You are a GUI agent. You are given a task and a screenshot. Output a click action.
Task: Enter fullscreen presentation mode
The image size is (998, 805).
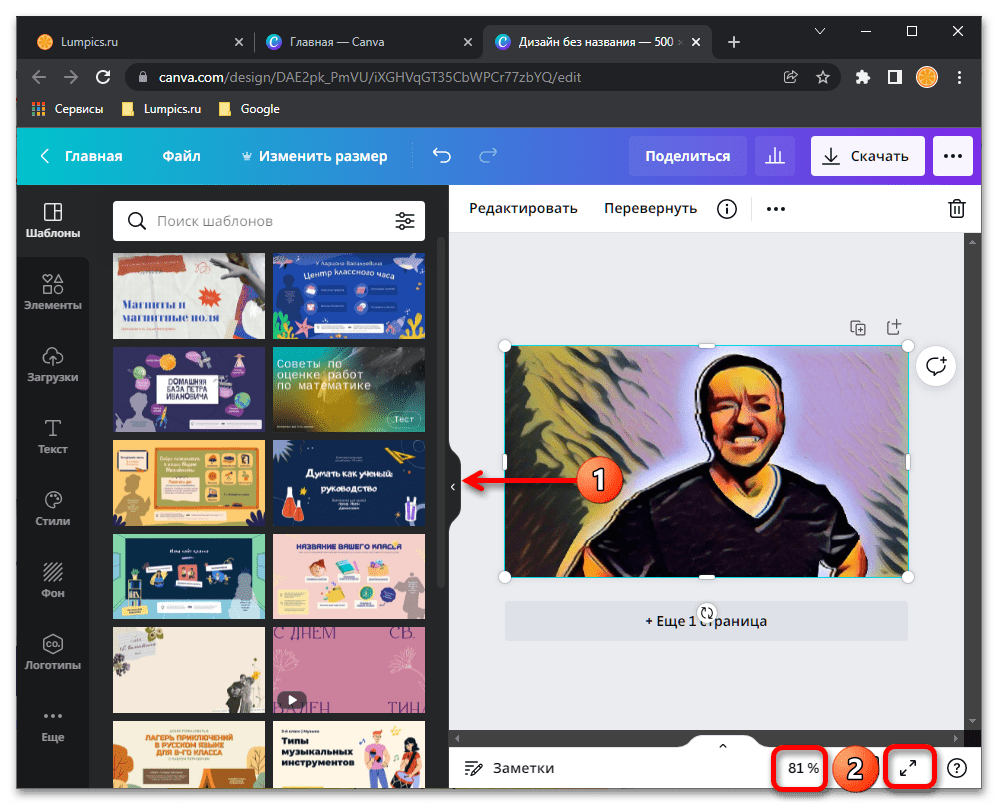[x=908, y=768]
